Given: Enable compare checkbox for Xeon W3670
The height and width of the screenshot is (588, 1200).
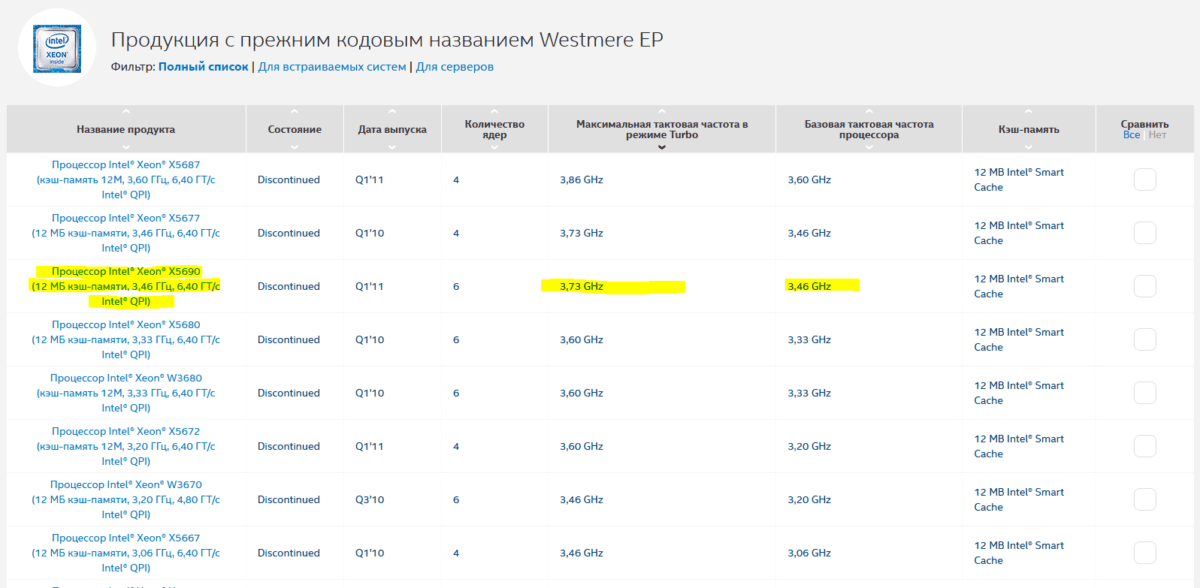Looking at the screenshot, I should [x=1145, y=499].
